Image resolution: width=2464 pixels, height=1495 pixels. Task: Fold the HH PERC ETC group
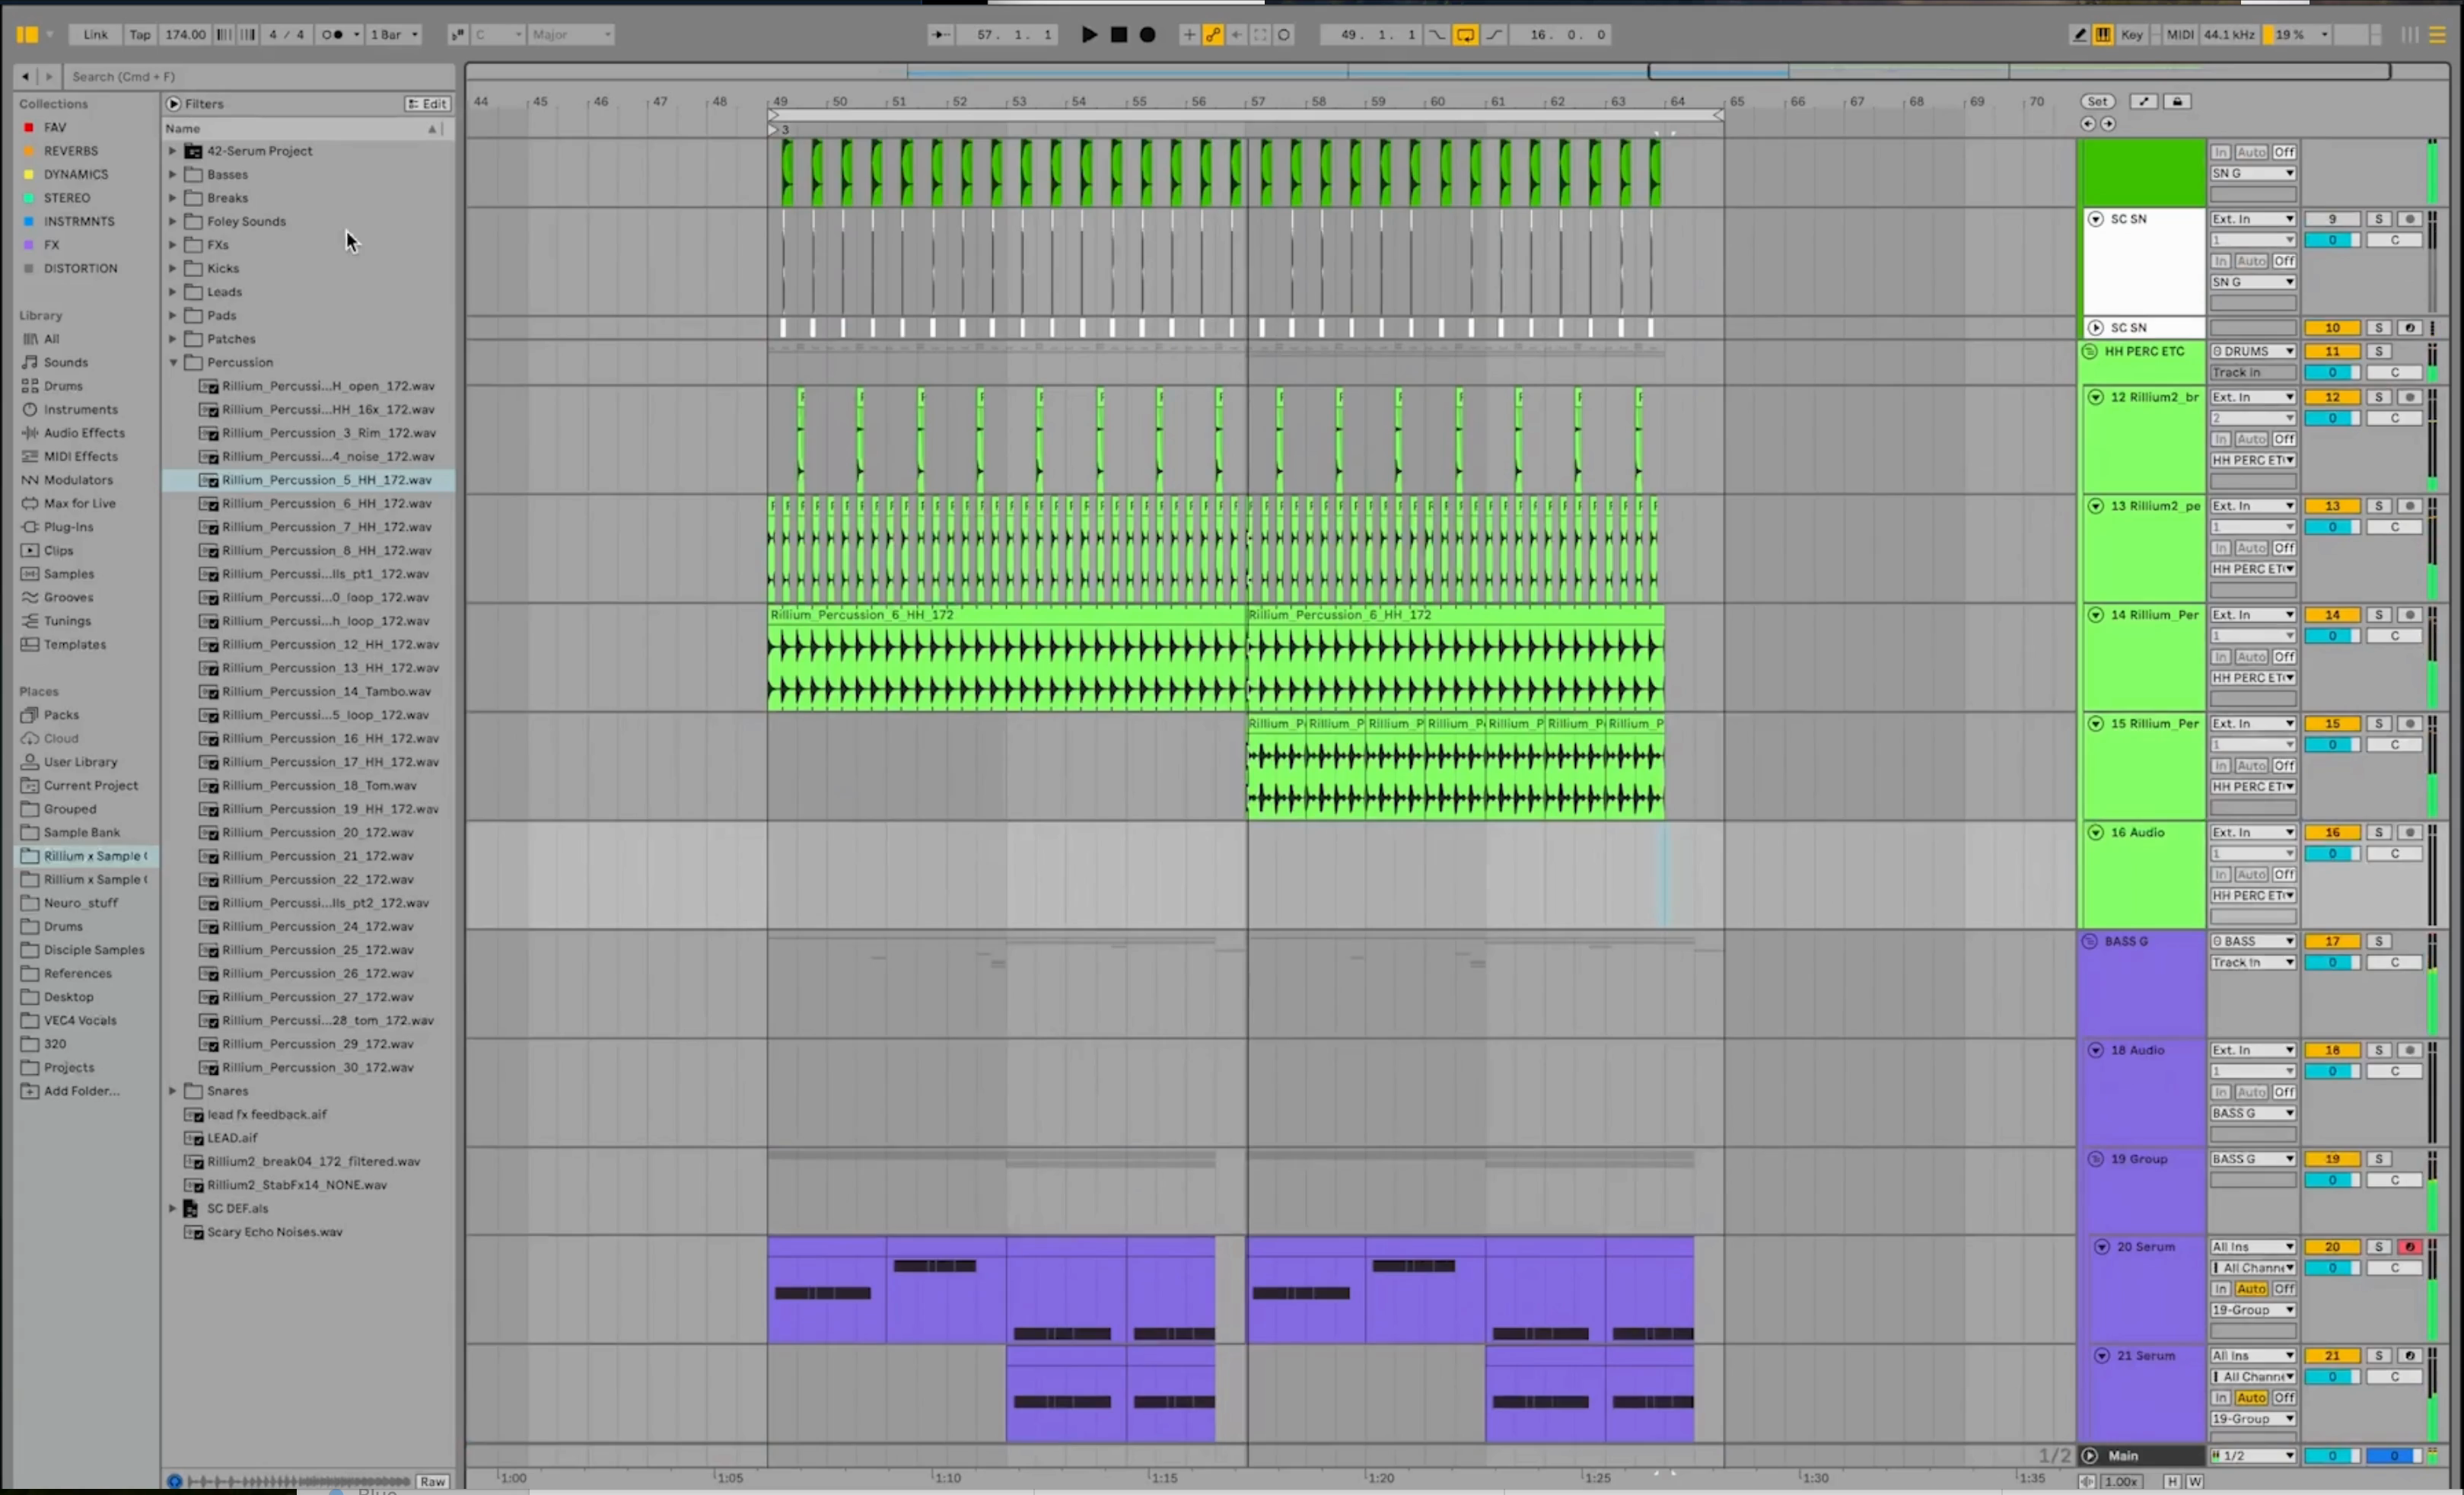(x=2089, y=351)
